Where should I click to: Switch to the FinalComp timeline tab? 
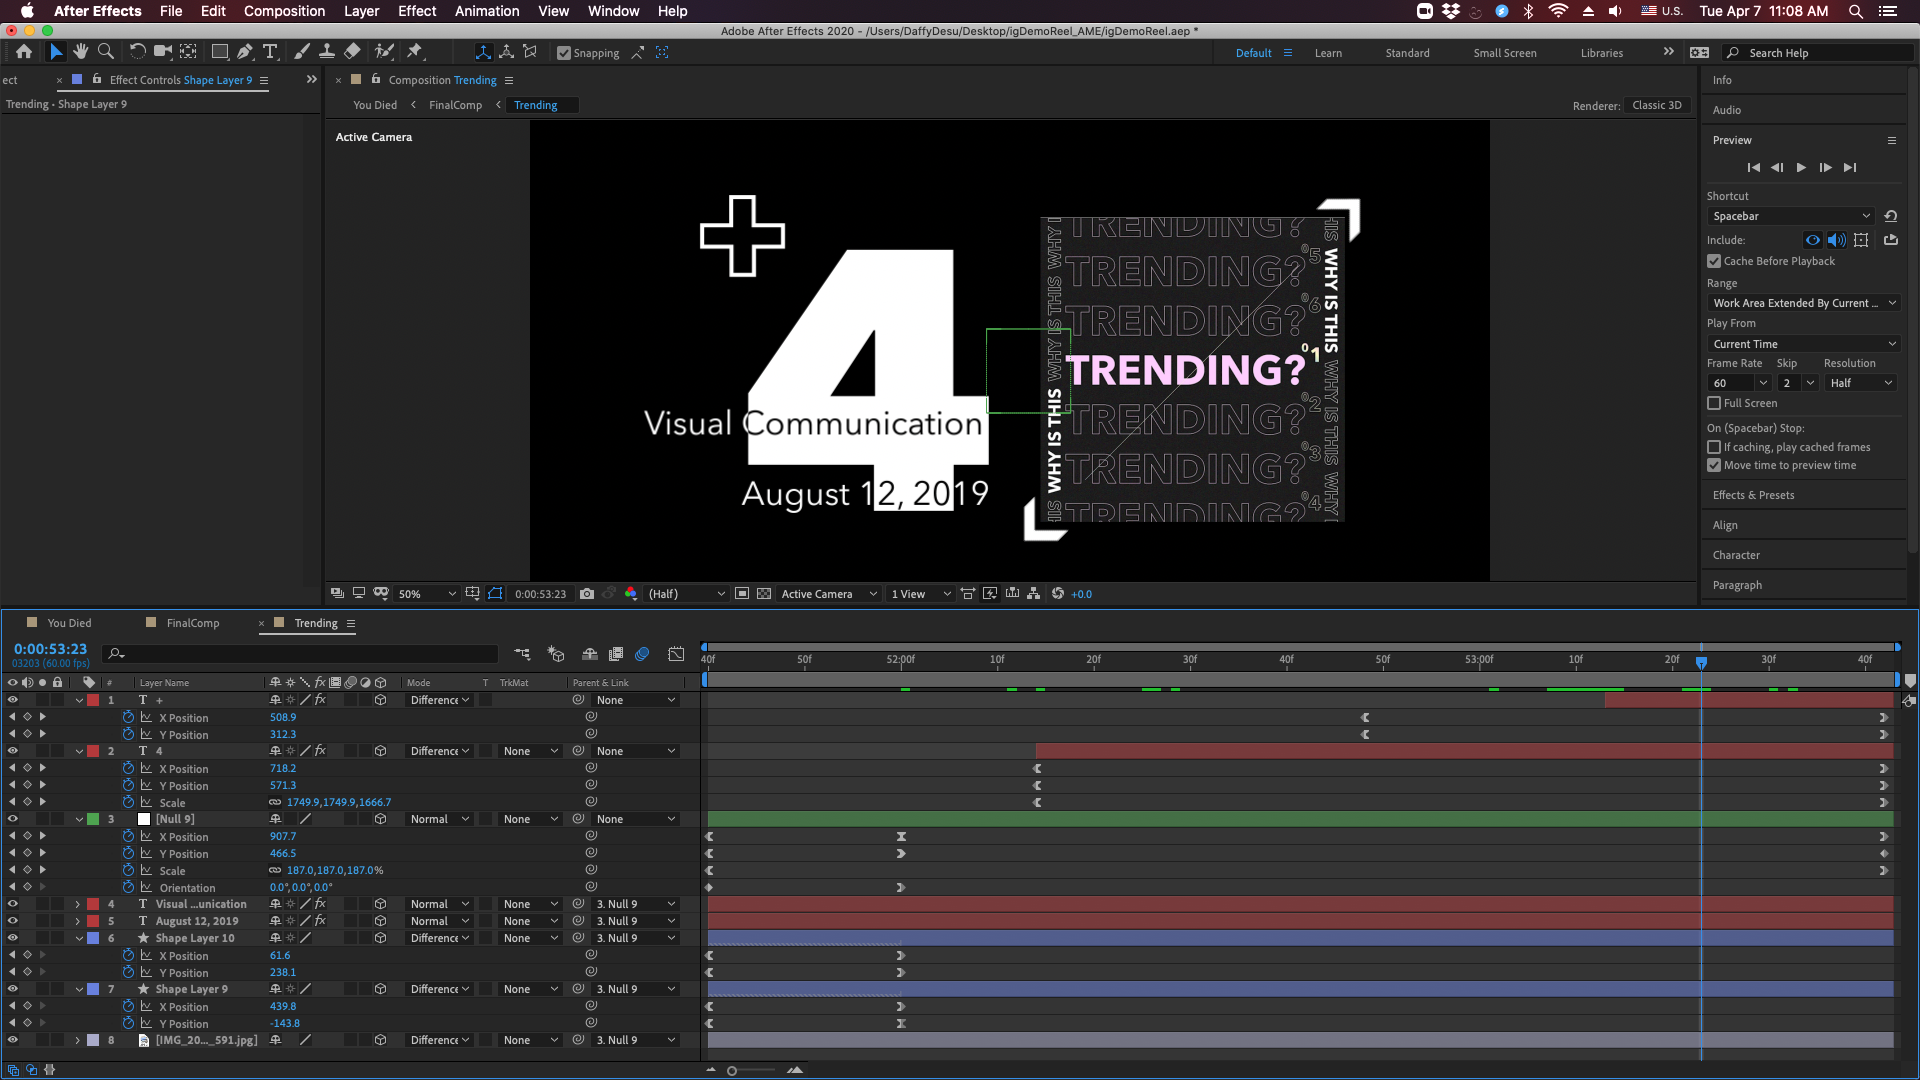192,623
